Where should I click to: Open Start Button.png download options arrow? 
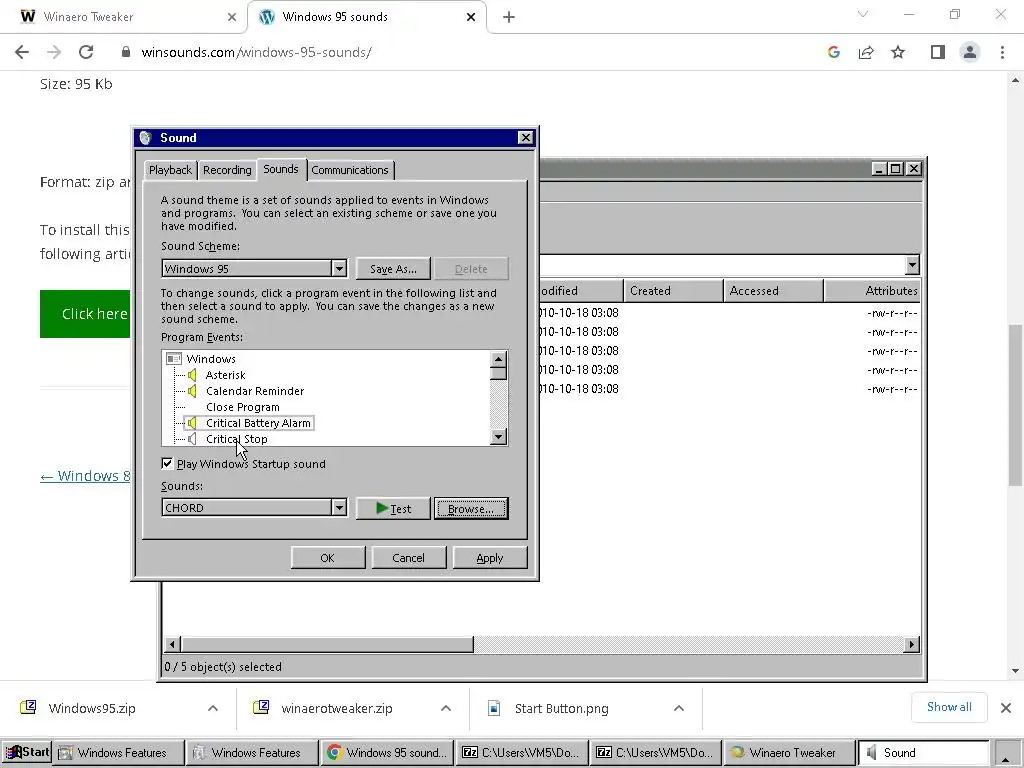pos(679,708)
